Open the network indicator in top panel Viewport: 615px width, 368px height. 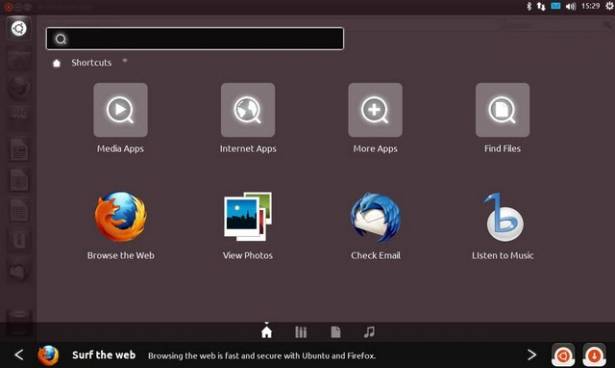(541, 6)
